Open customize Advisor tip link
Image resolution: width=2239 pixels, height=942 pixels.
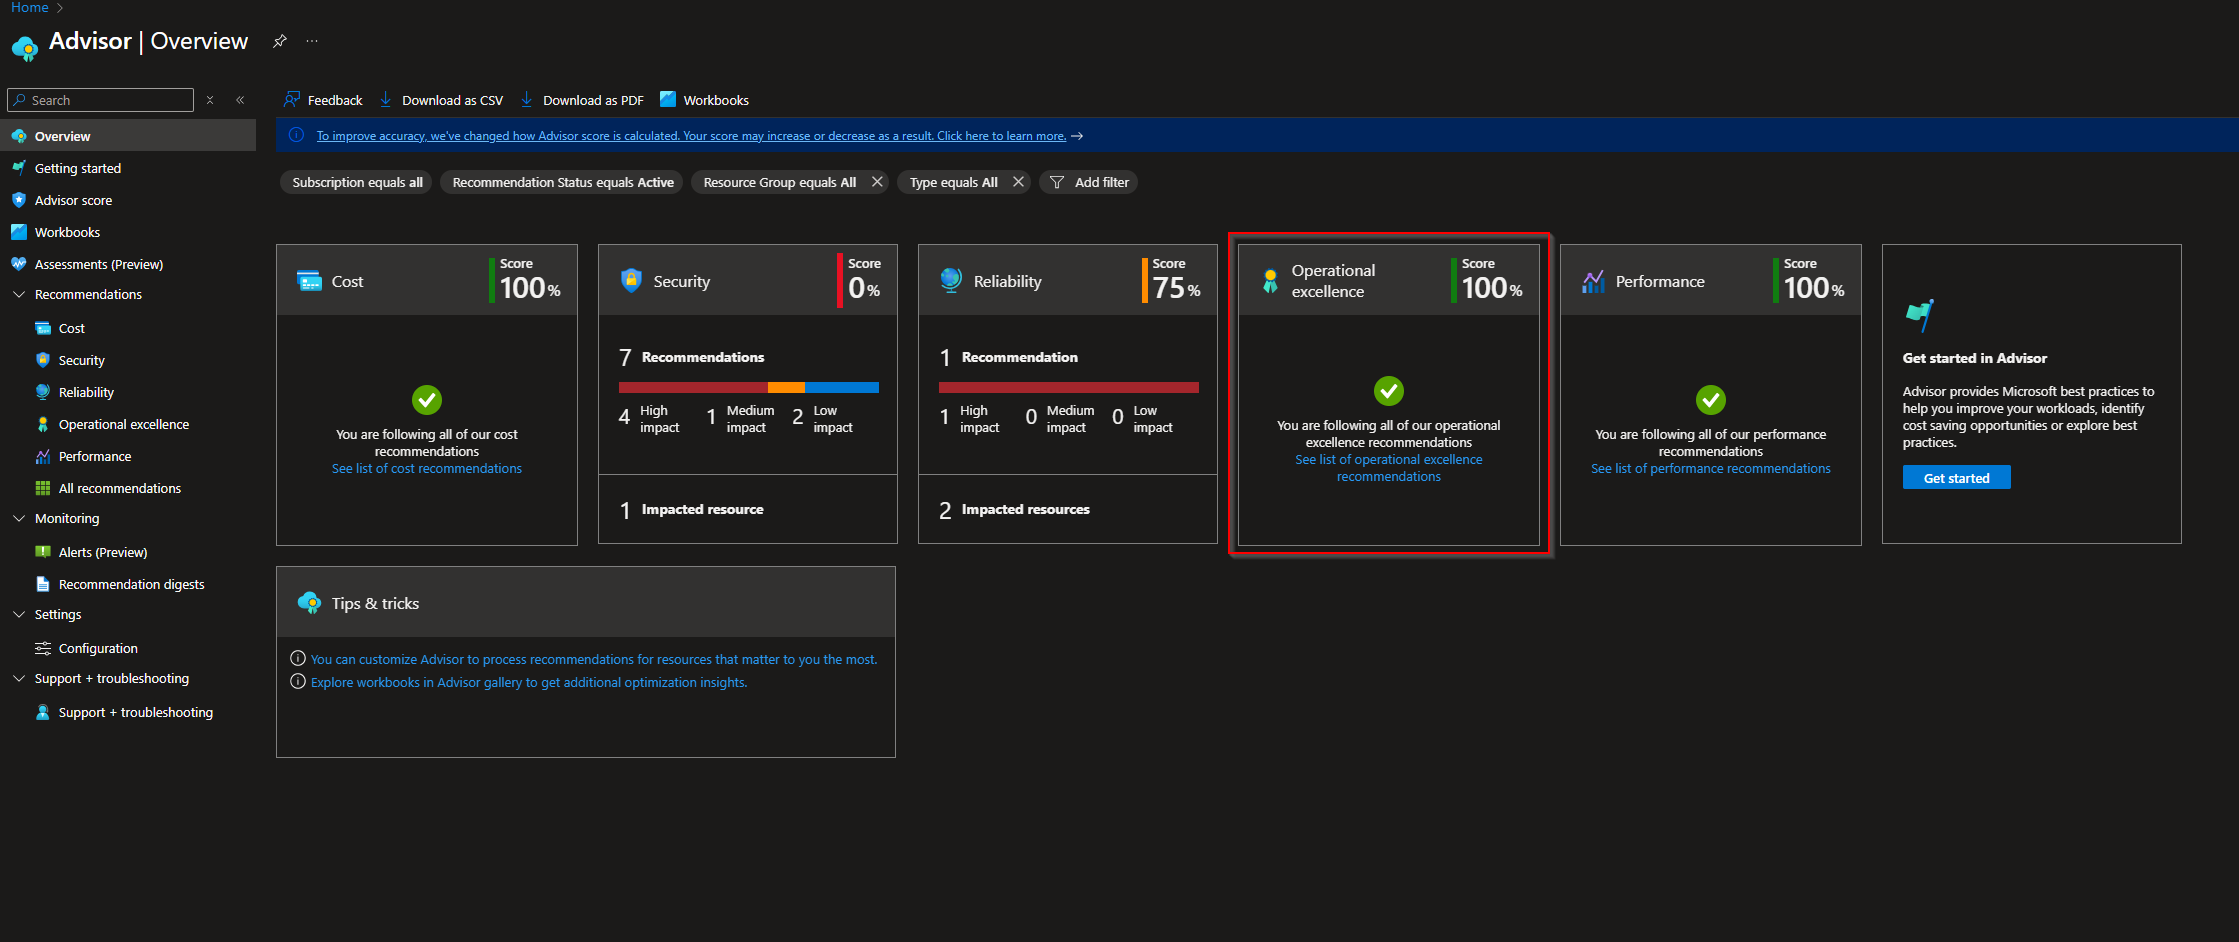(x=594, y=660)
